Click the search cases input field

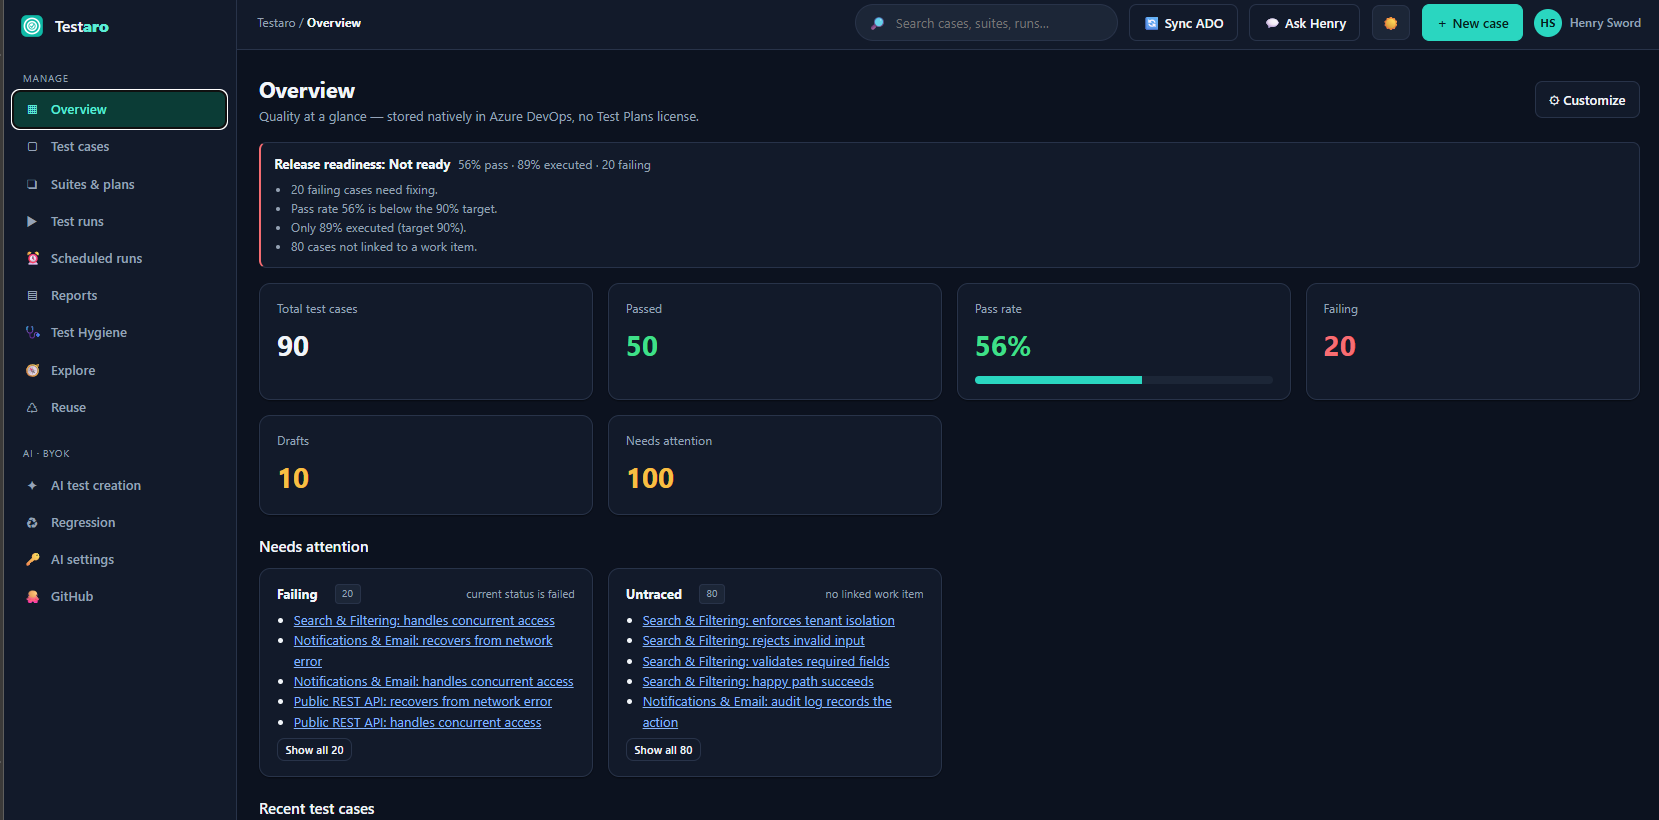coord(986,23)
